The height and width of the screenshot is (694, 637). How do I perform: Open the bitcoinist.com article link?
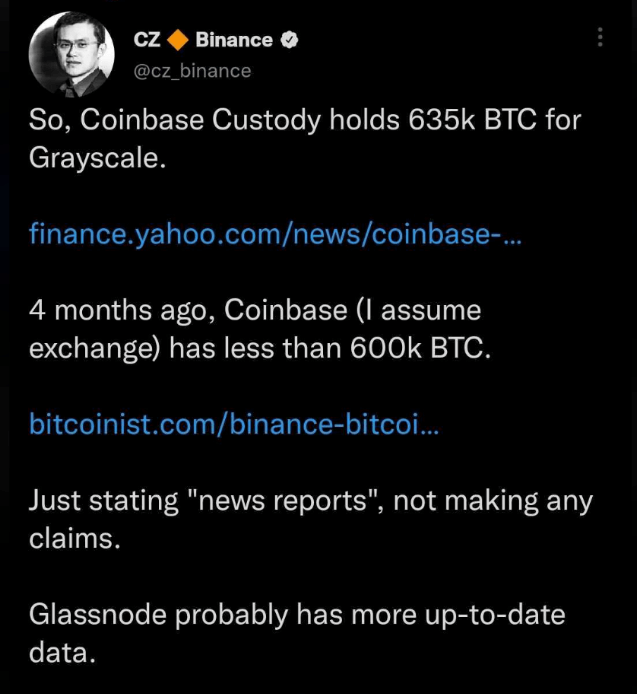click(x=232, y=425)
